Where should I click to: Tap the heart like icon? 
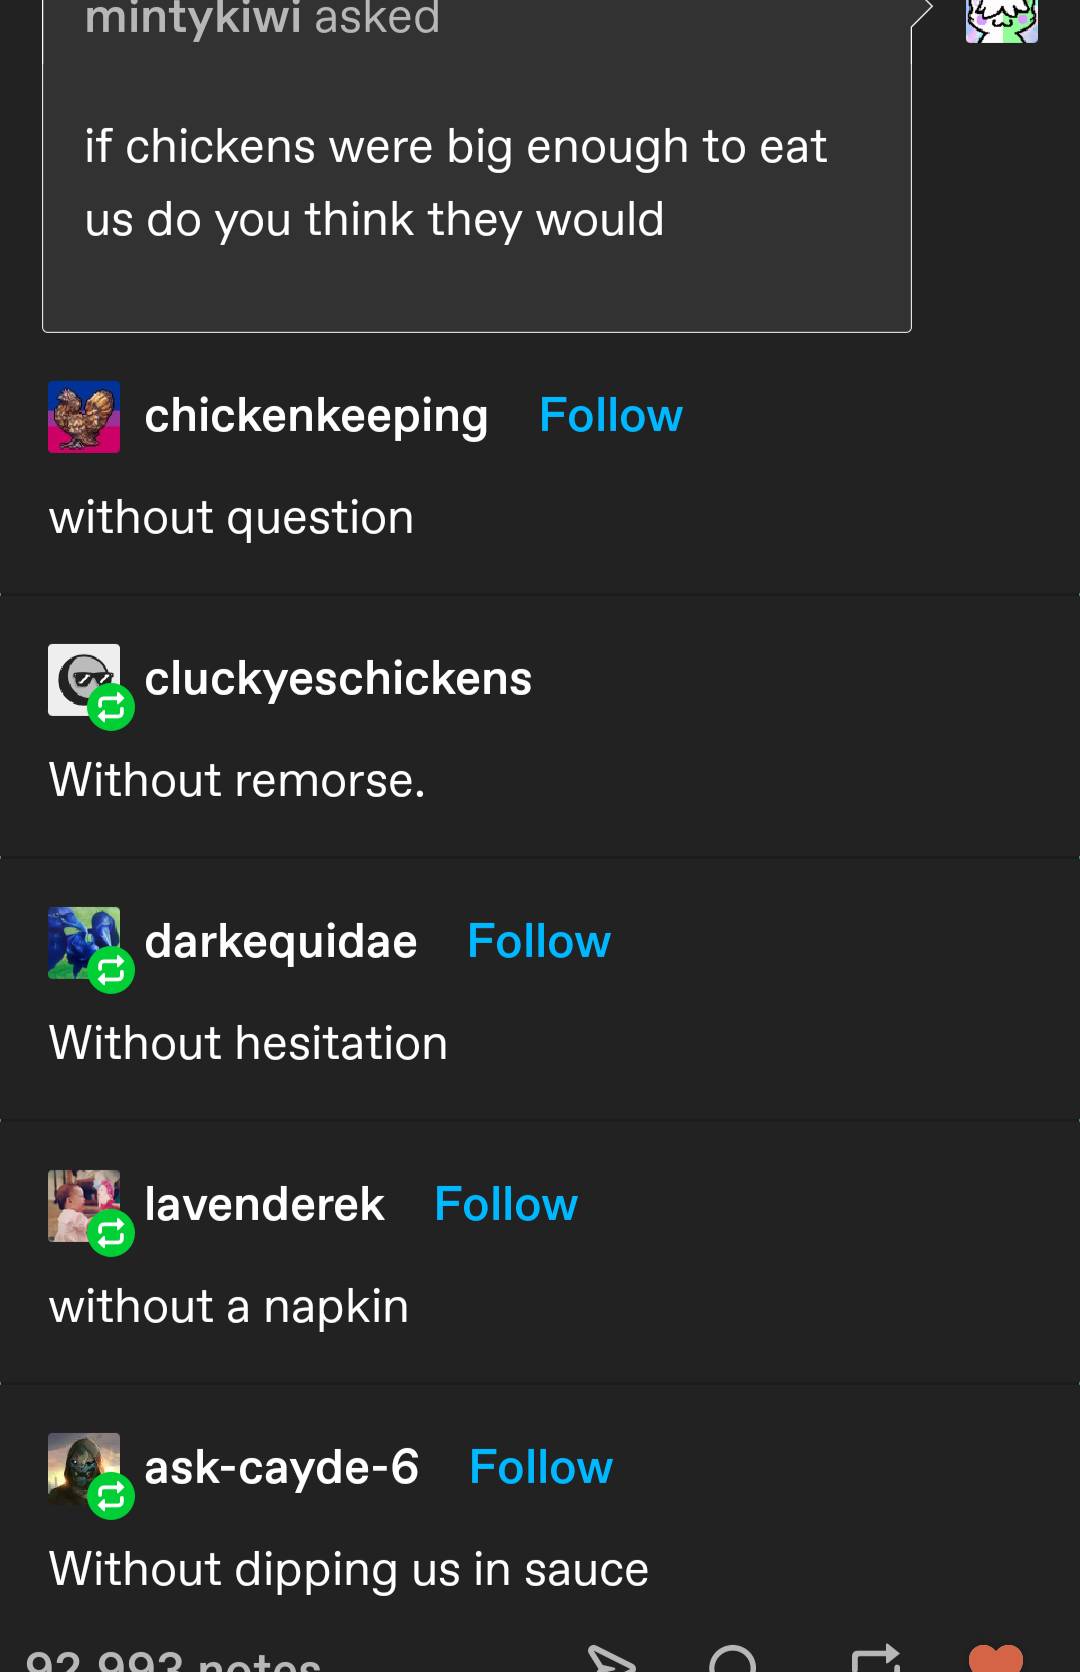pyautogui.click(x=996, y=1658)
